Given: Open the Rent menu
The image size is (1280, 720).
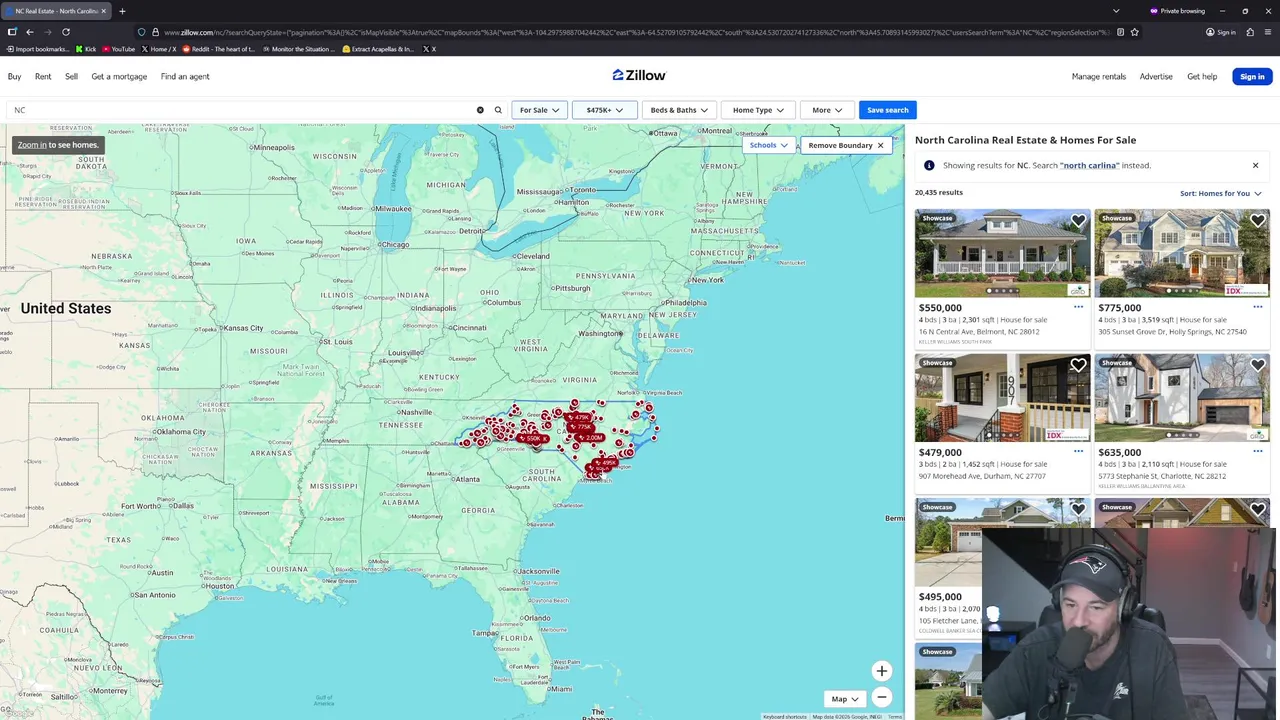Looking at the screenshot, I should coord(43,76).
